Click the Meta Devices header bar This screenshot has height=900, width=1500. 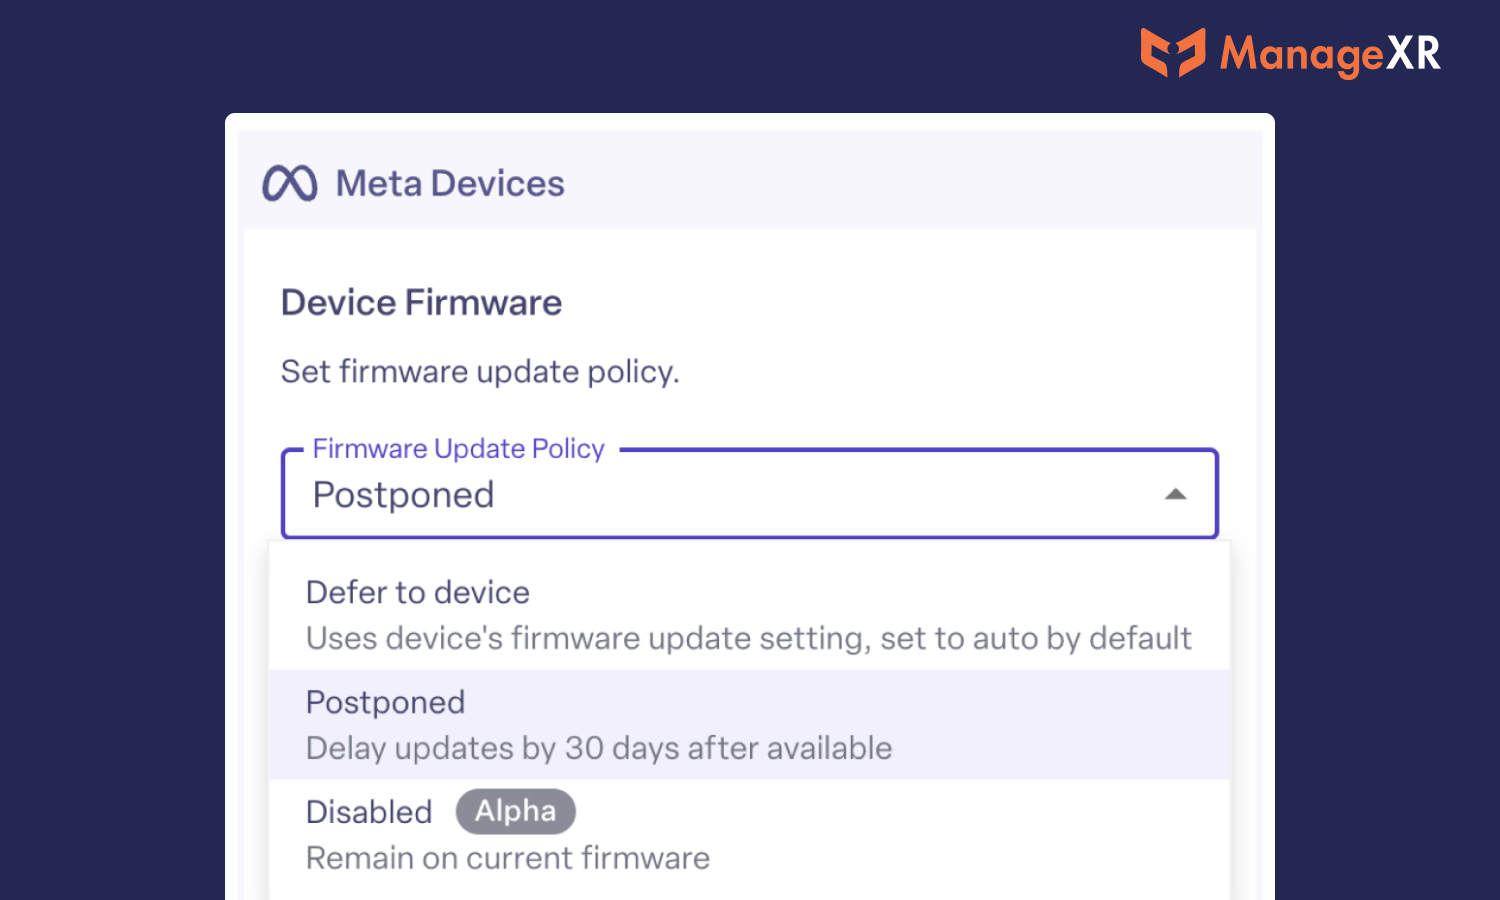point(749,181)
